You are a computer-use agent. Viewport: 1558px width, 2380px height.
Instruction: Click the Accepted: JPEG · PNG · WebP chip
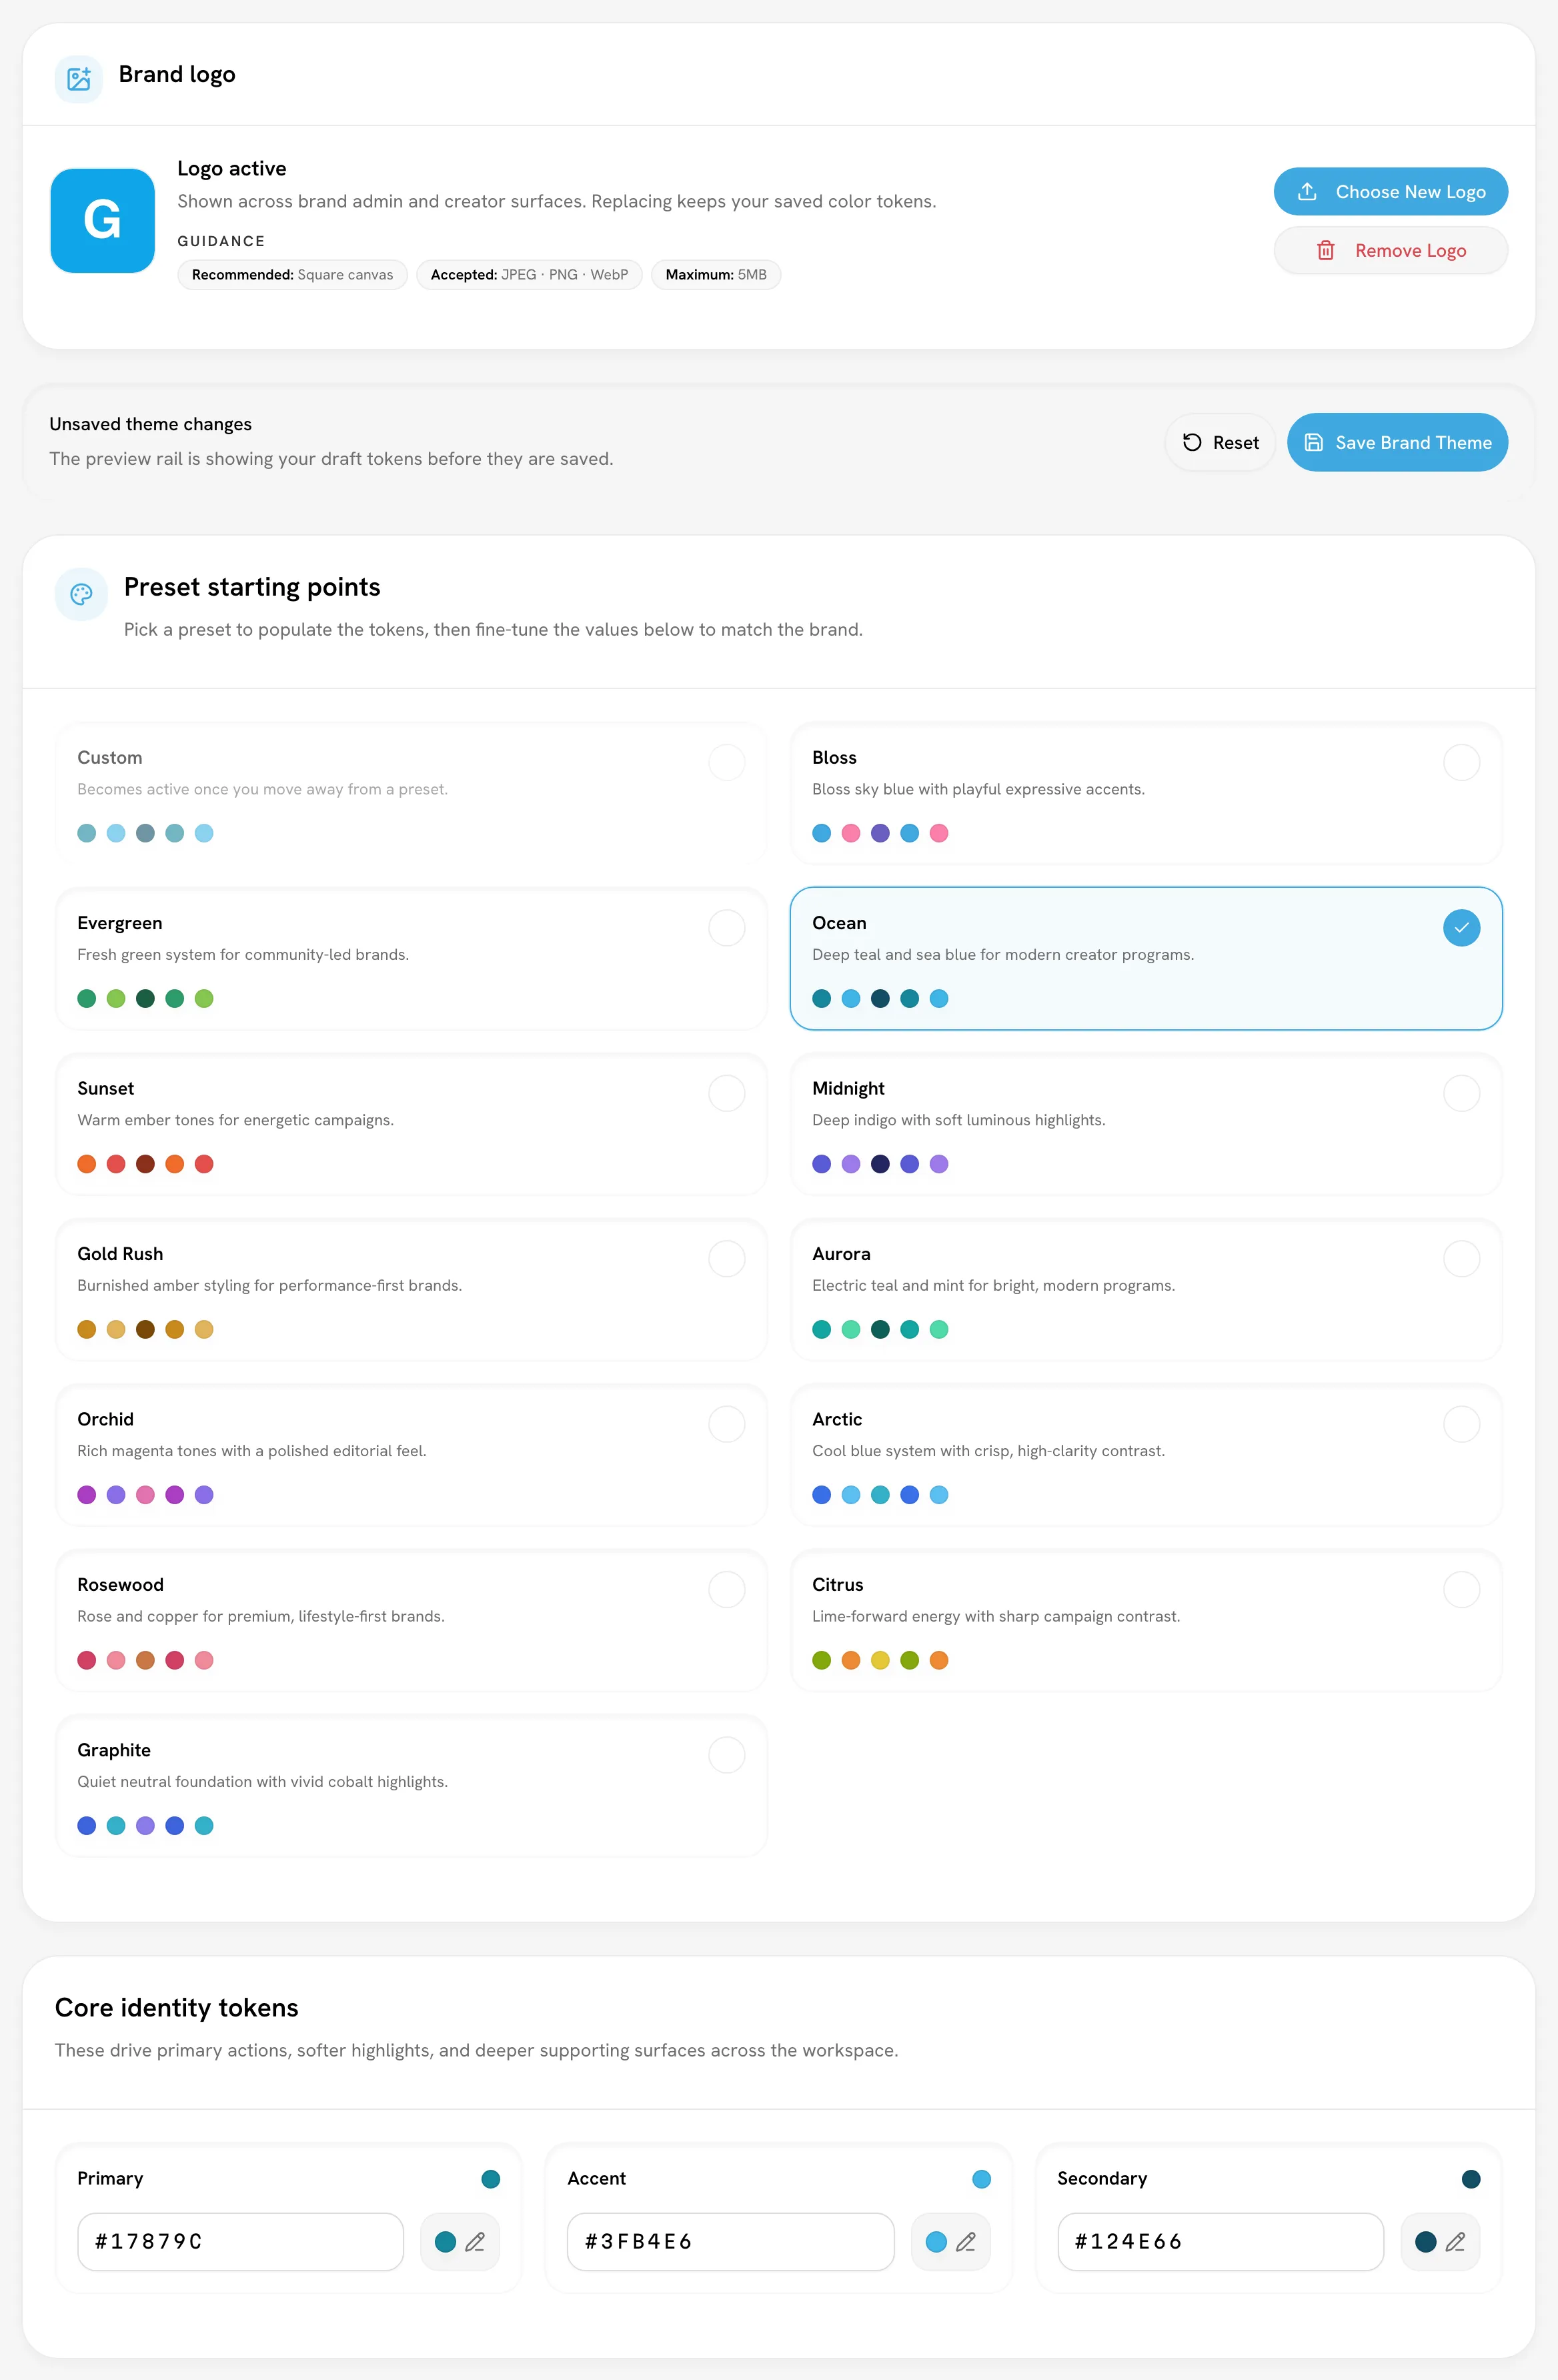(530, 275)
